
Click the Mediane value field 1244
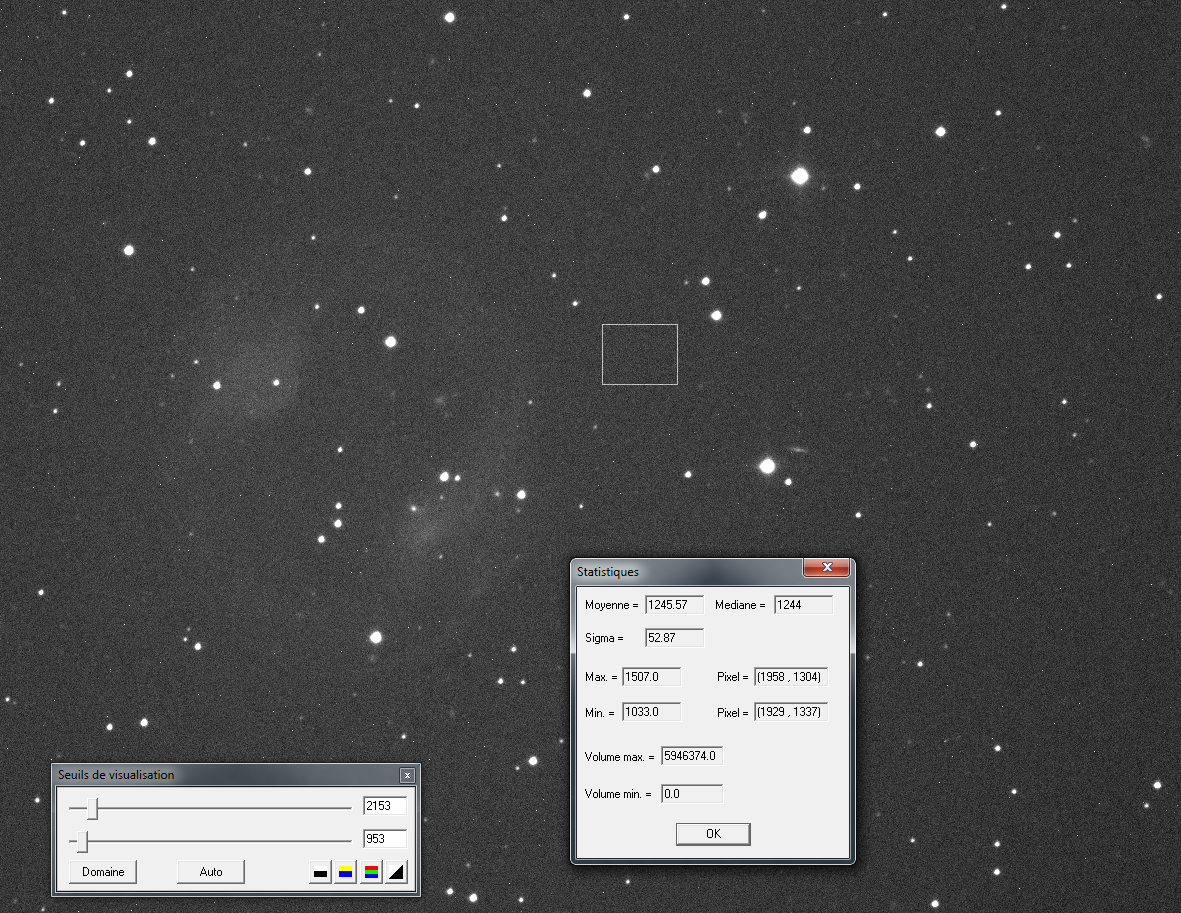click(804, 605)
